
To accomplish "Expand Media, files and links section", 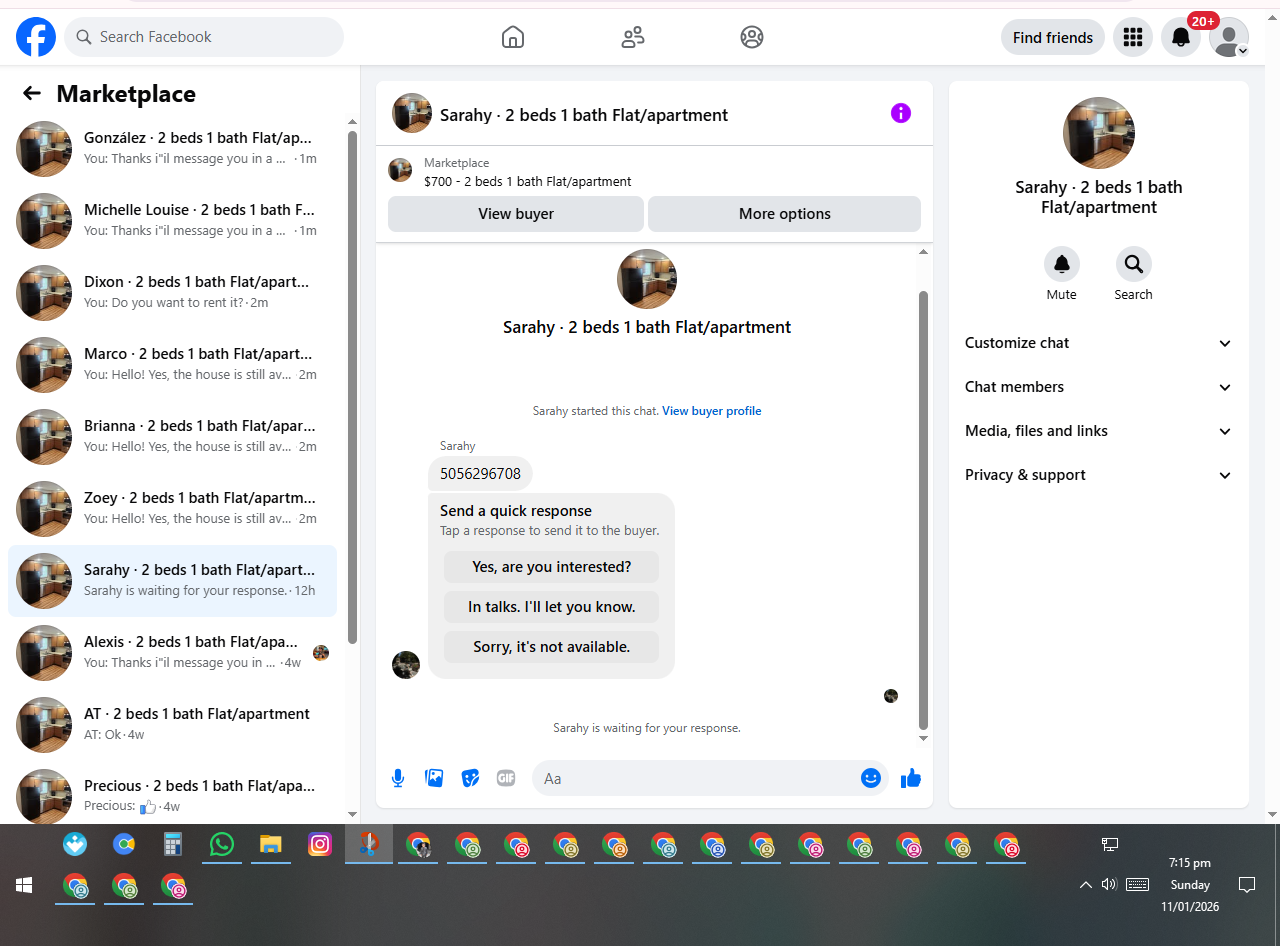I will point(1099,431).
